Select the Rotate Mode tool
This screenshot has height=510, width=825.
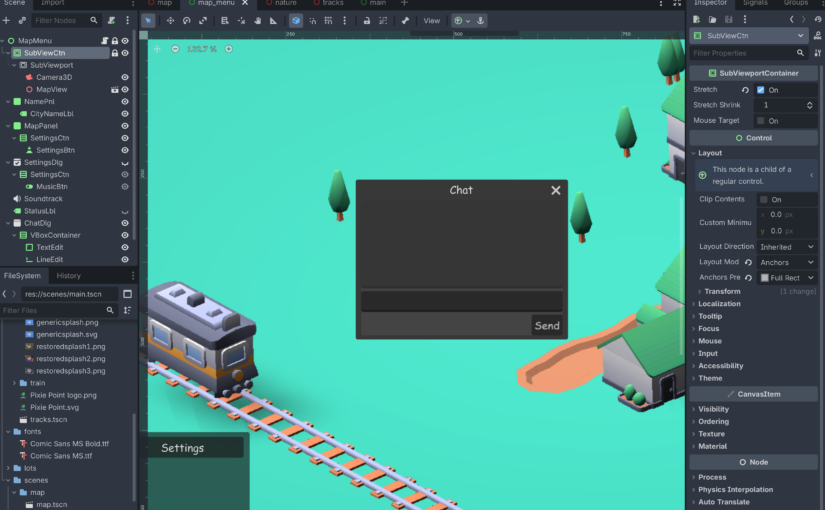(x=187, y=20)
